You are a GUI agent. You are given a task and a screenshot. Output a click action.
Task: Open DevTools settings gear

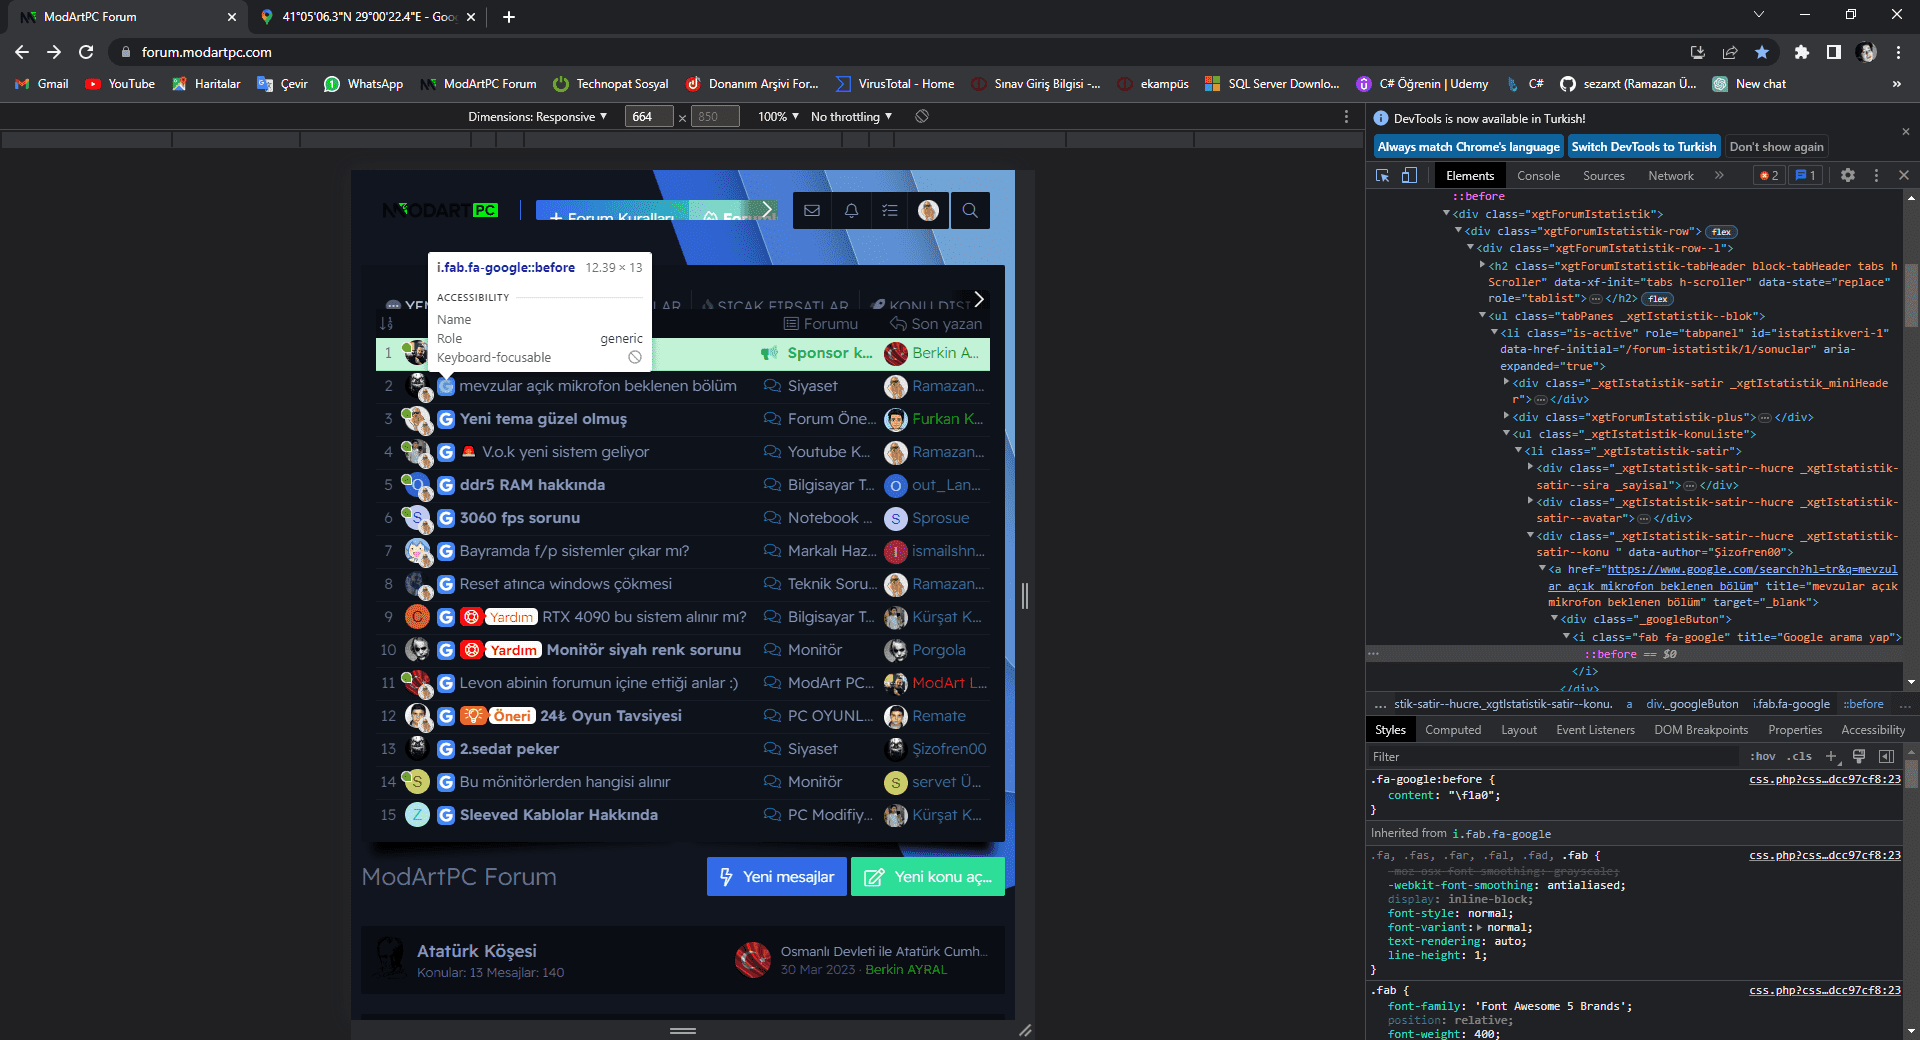pyautogui.click(x=1848, y=176)
